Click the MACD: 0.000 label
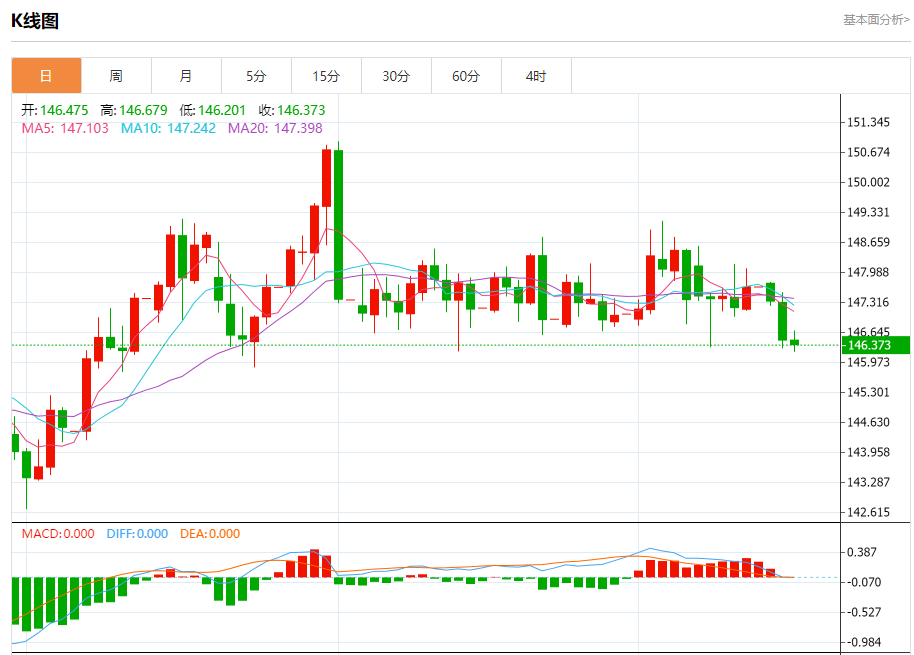The width and height of the screenshot is (914, 655). pos(58,534)
